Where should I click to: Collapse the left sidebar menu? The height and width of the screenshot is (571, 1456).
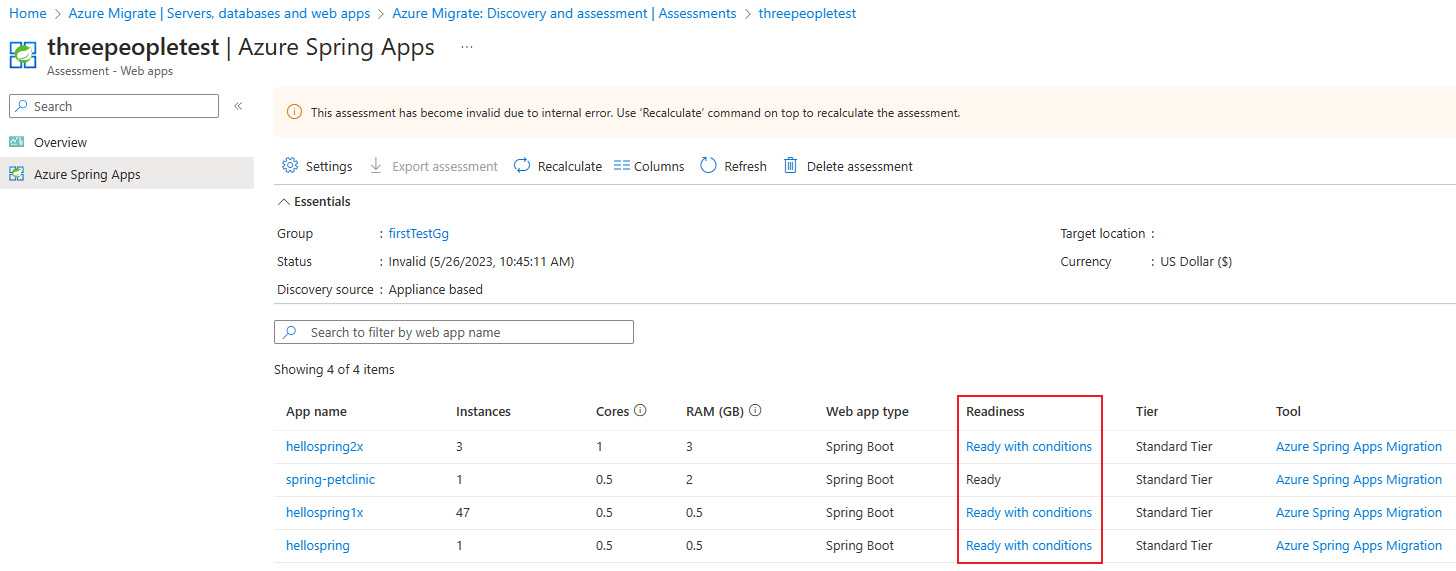pos(238,106)
